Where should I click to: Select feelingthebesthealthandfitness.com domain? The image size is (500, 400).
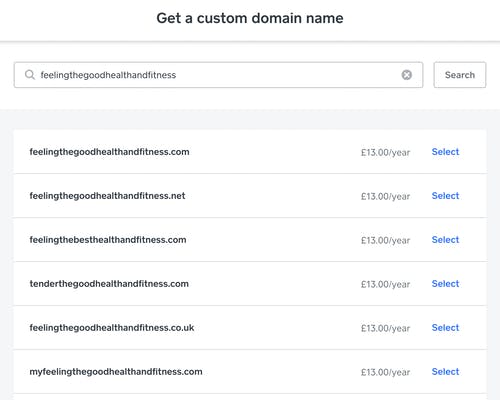pos(445,240)
